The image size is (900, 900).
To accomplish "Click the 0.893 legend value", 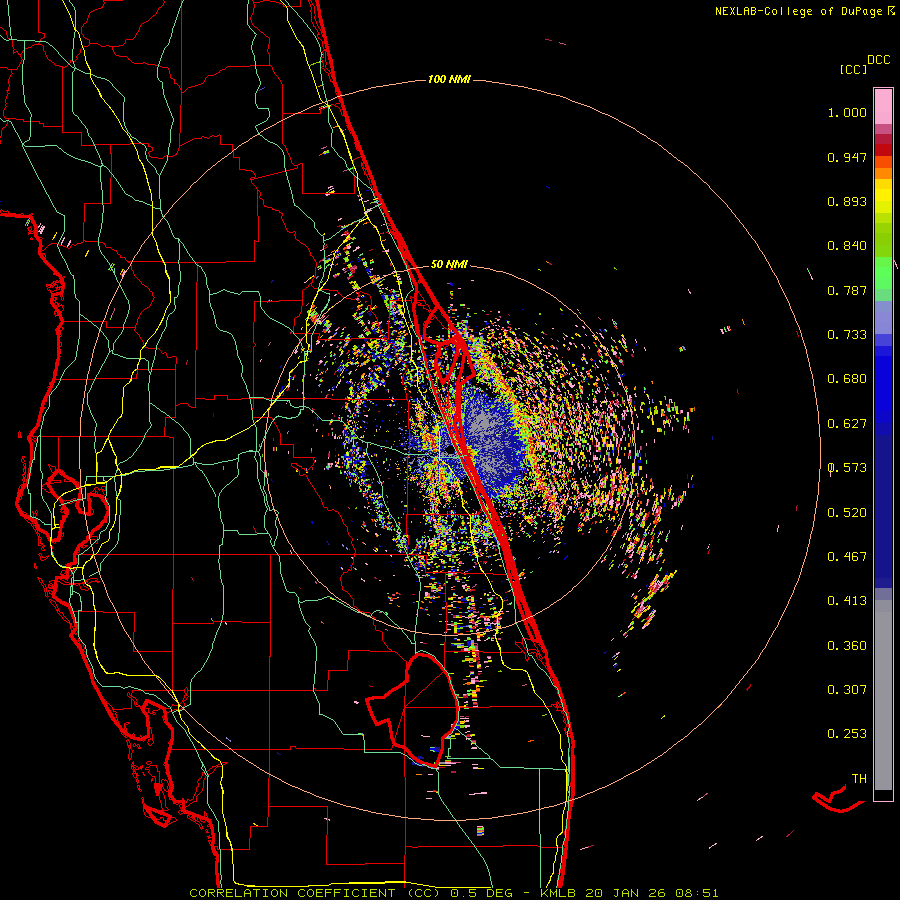I will point(847,201).
